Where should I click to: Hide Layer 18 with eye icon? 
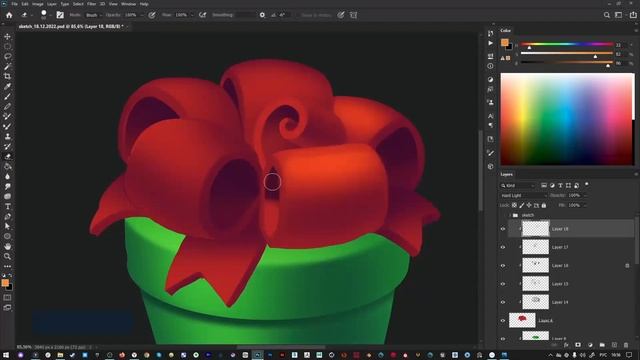503,229
